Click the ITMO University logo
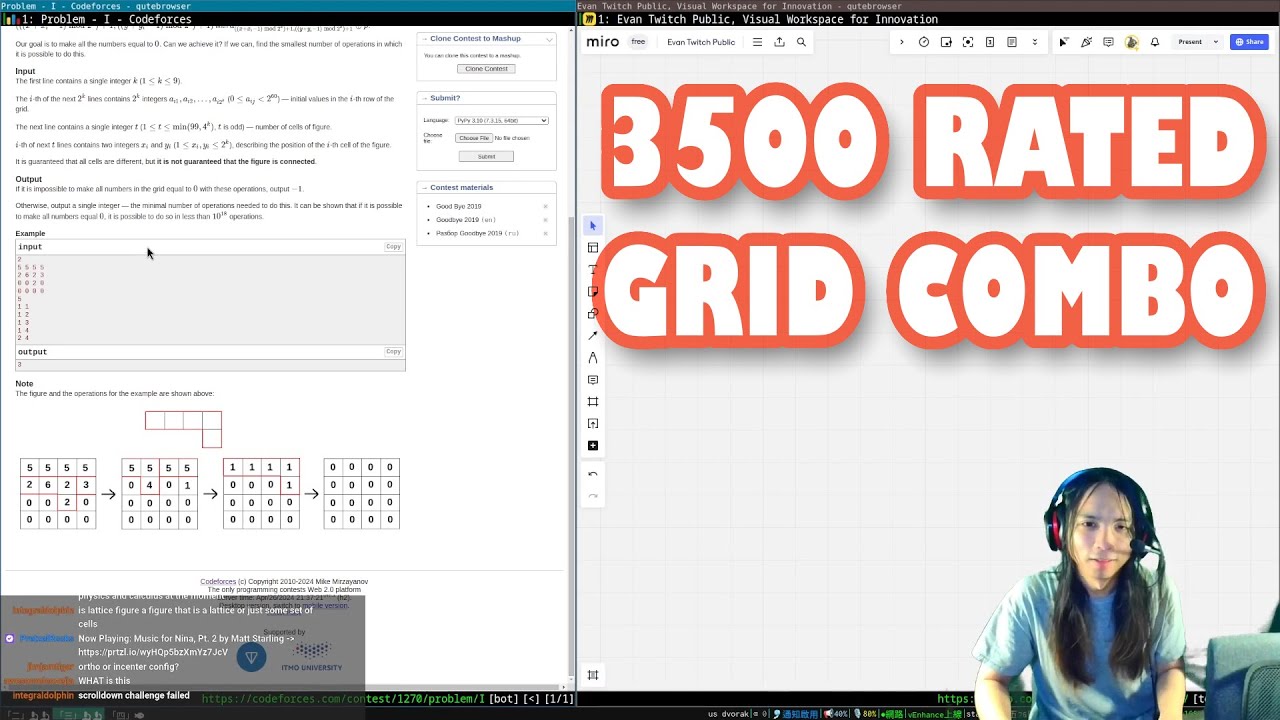This screenshot has width=1280, height=720. 311,656
